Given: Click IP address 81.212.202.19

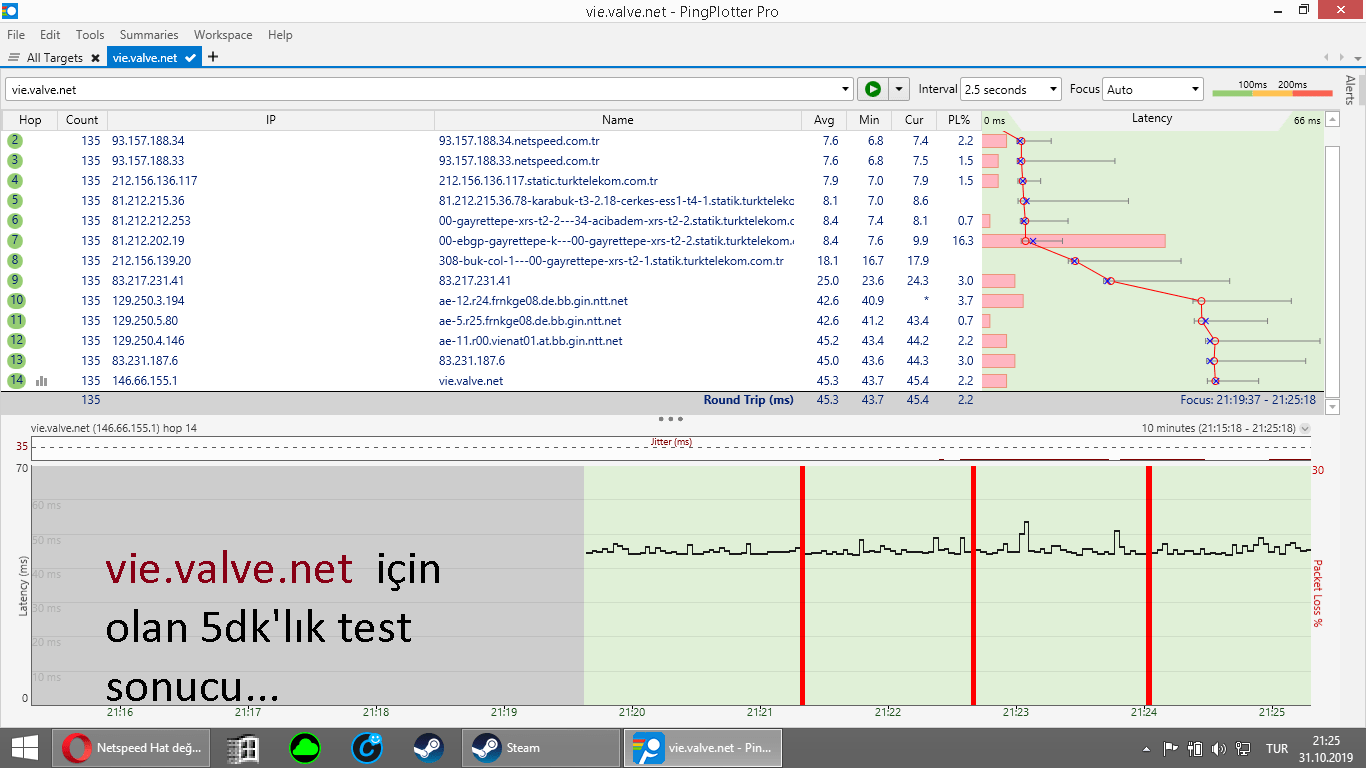Looking at the screenshot, I should tap(148, 241).
